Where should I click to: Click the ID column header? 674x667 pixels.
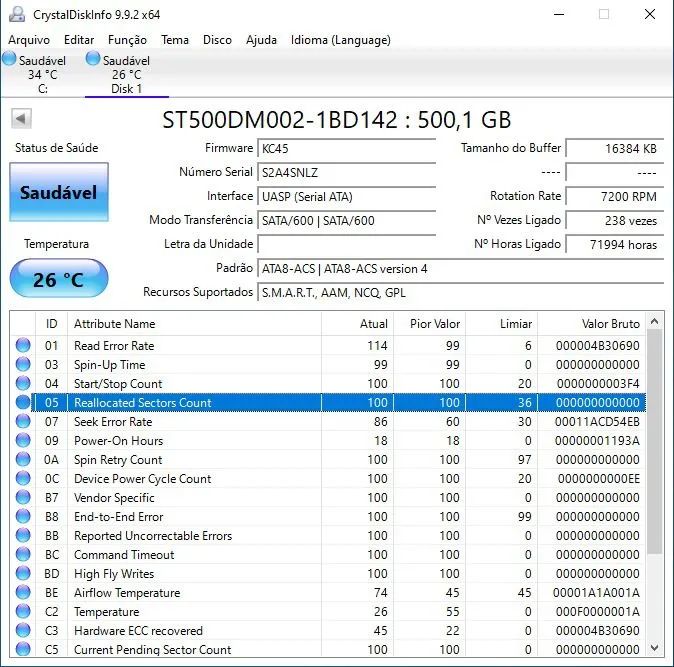[51, 324]
